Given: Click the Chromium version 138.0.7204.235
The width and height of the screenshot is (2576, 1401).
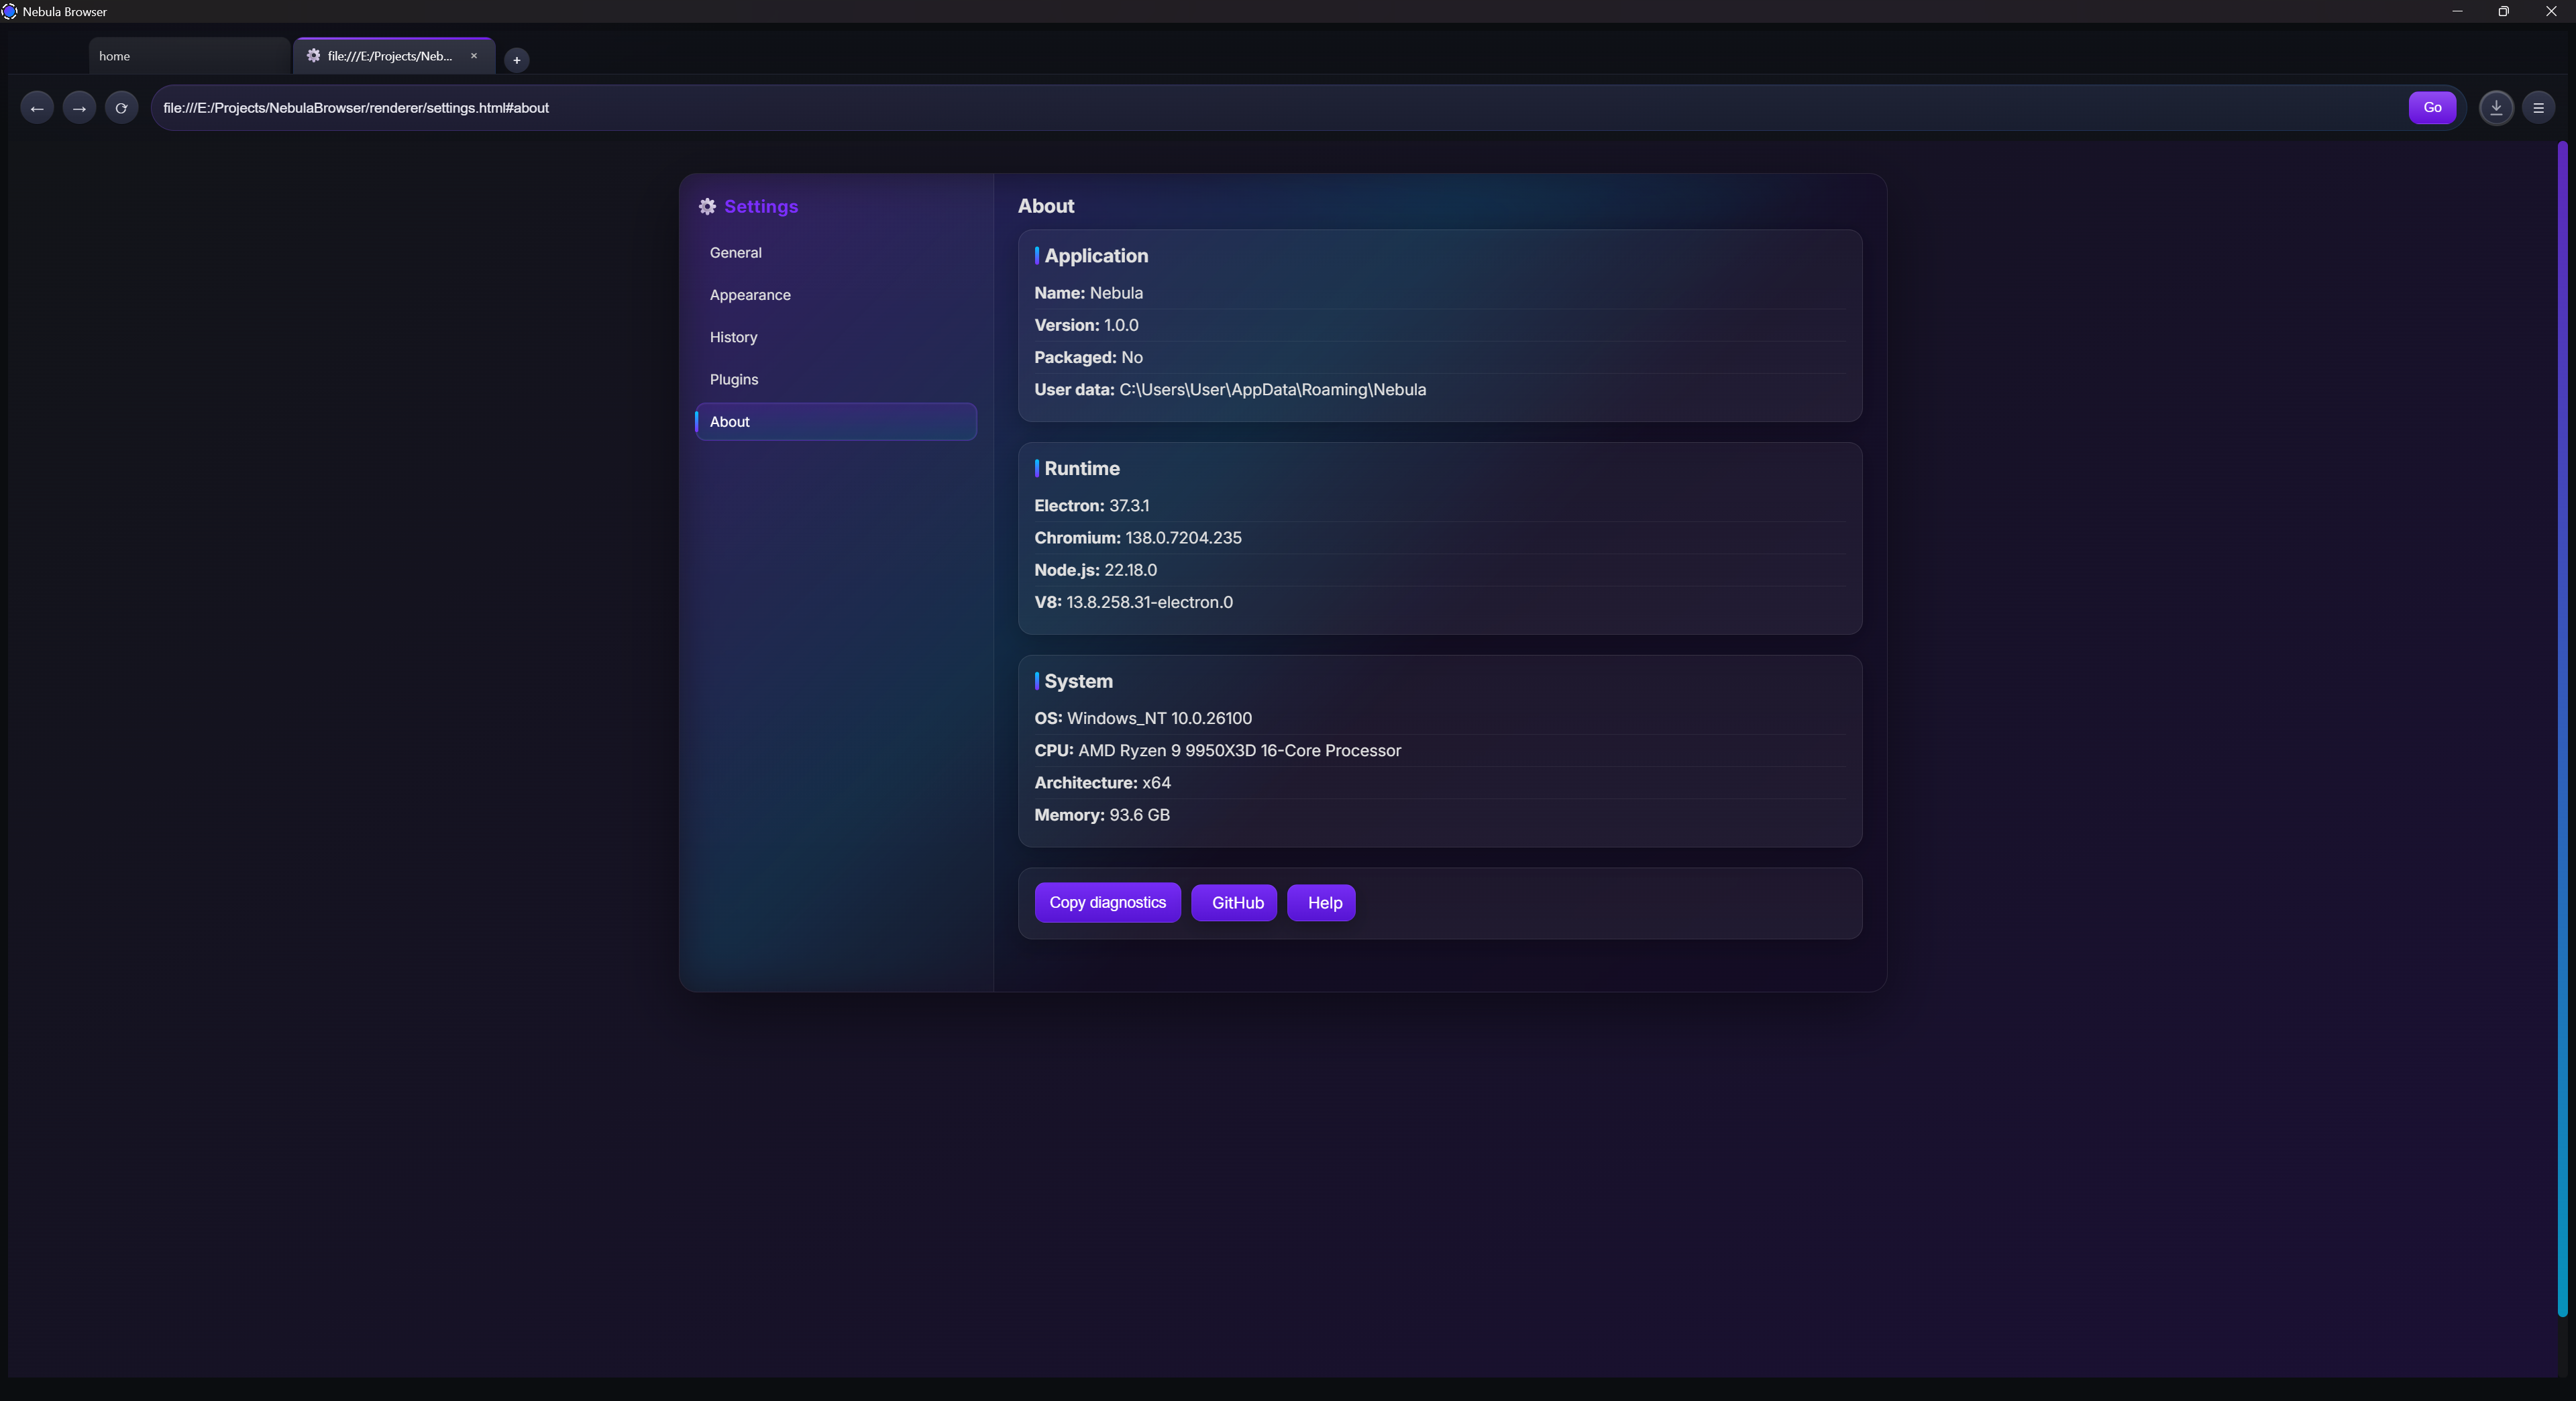Looking at the screenshot, I should 1183,538.
